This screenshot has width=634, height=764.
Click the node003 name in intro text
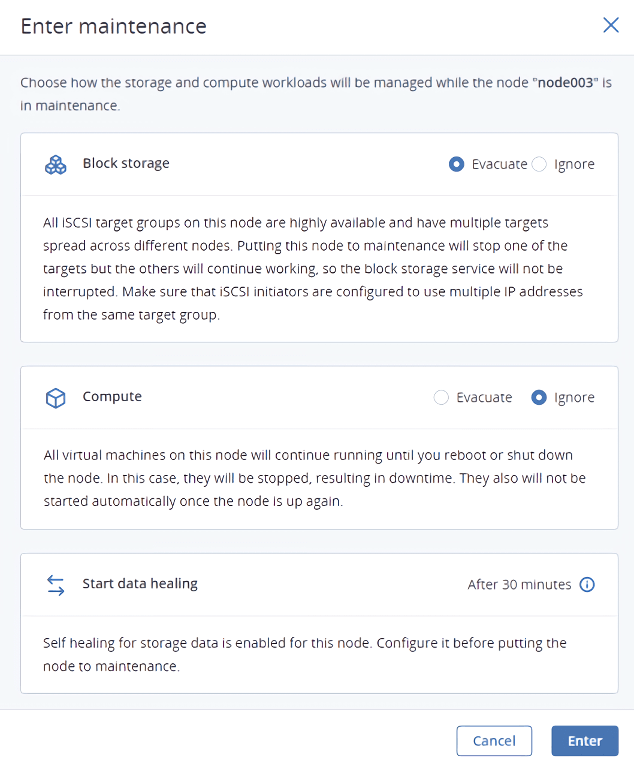coord(565,81)
